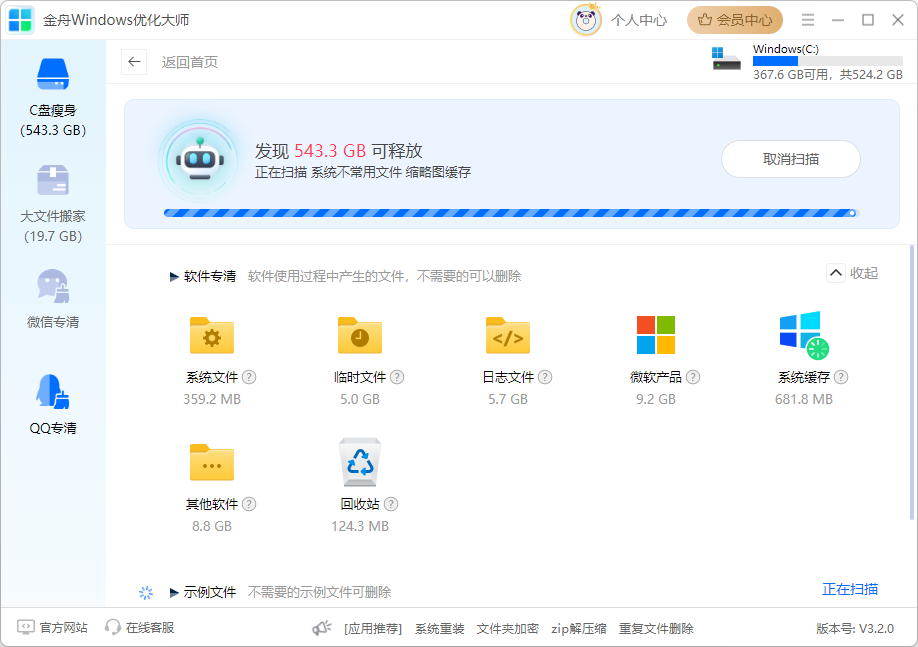Select the 其他软件 folder icon
The image size is (918, 647).
pyautogui.click(x=212, y=462)
